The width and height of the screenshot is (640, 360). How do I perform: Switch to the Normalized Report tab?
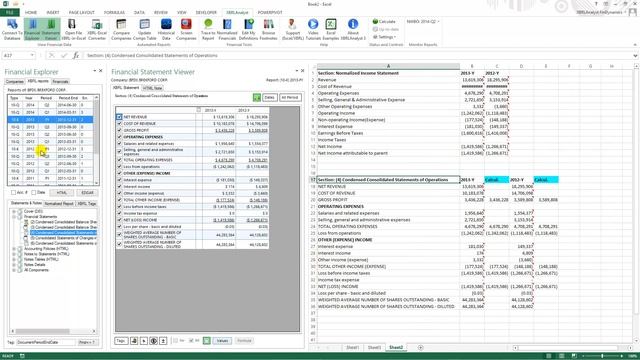[59, 203]
